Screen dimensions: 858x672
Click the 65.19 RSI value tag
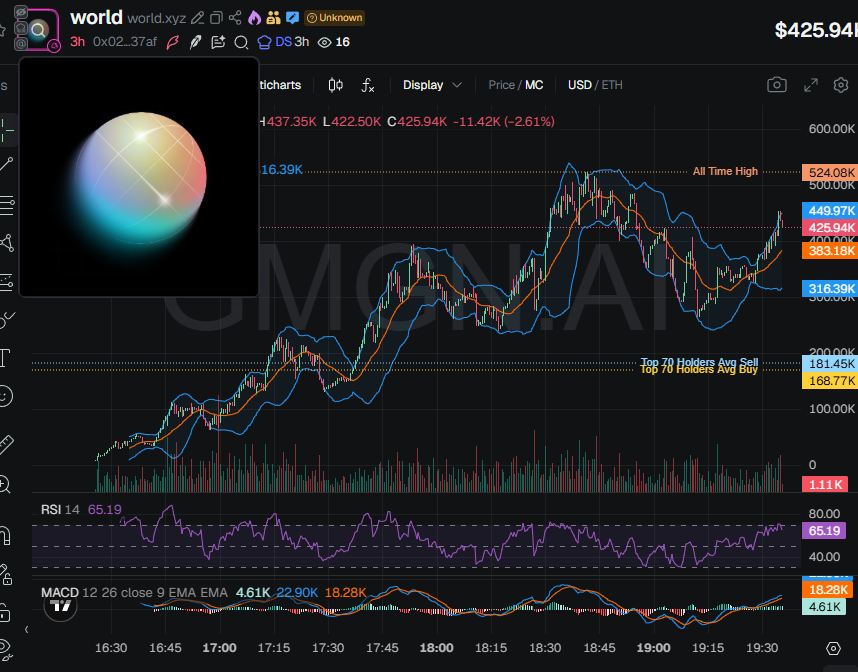click(824, 530)
